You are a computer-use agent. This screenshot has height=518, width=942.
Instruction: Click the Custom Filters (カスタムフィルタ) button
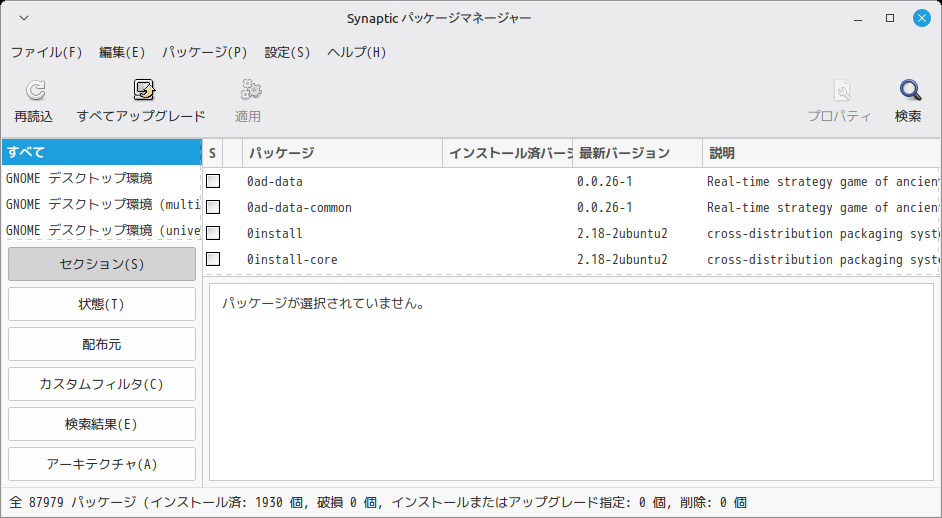pyautogui.click(x=102, y=384)
